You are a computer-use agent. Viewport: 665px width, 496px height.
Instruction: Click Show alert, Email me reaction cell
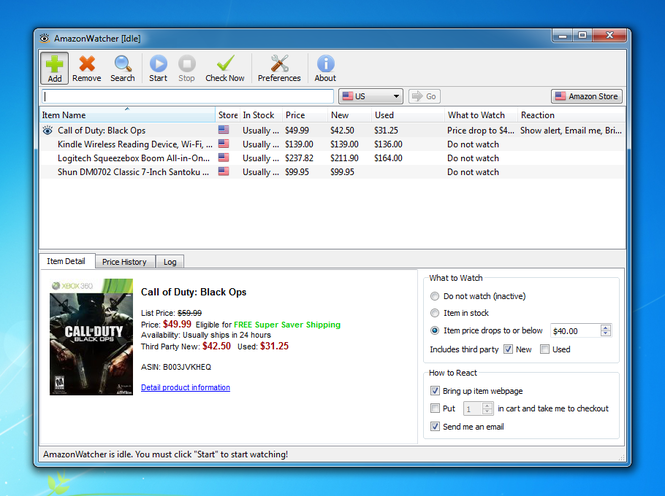571,130
